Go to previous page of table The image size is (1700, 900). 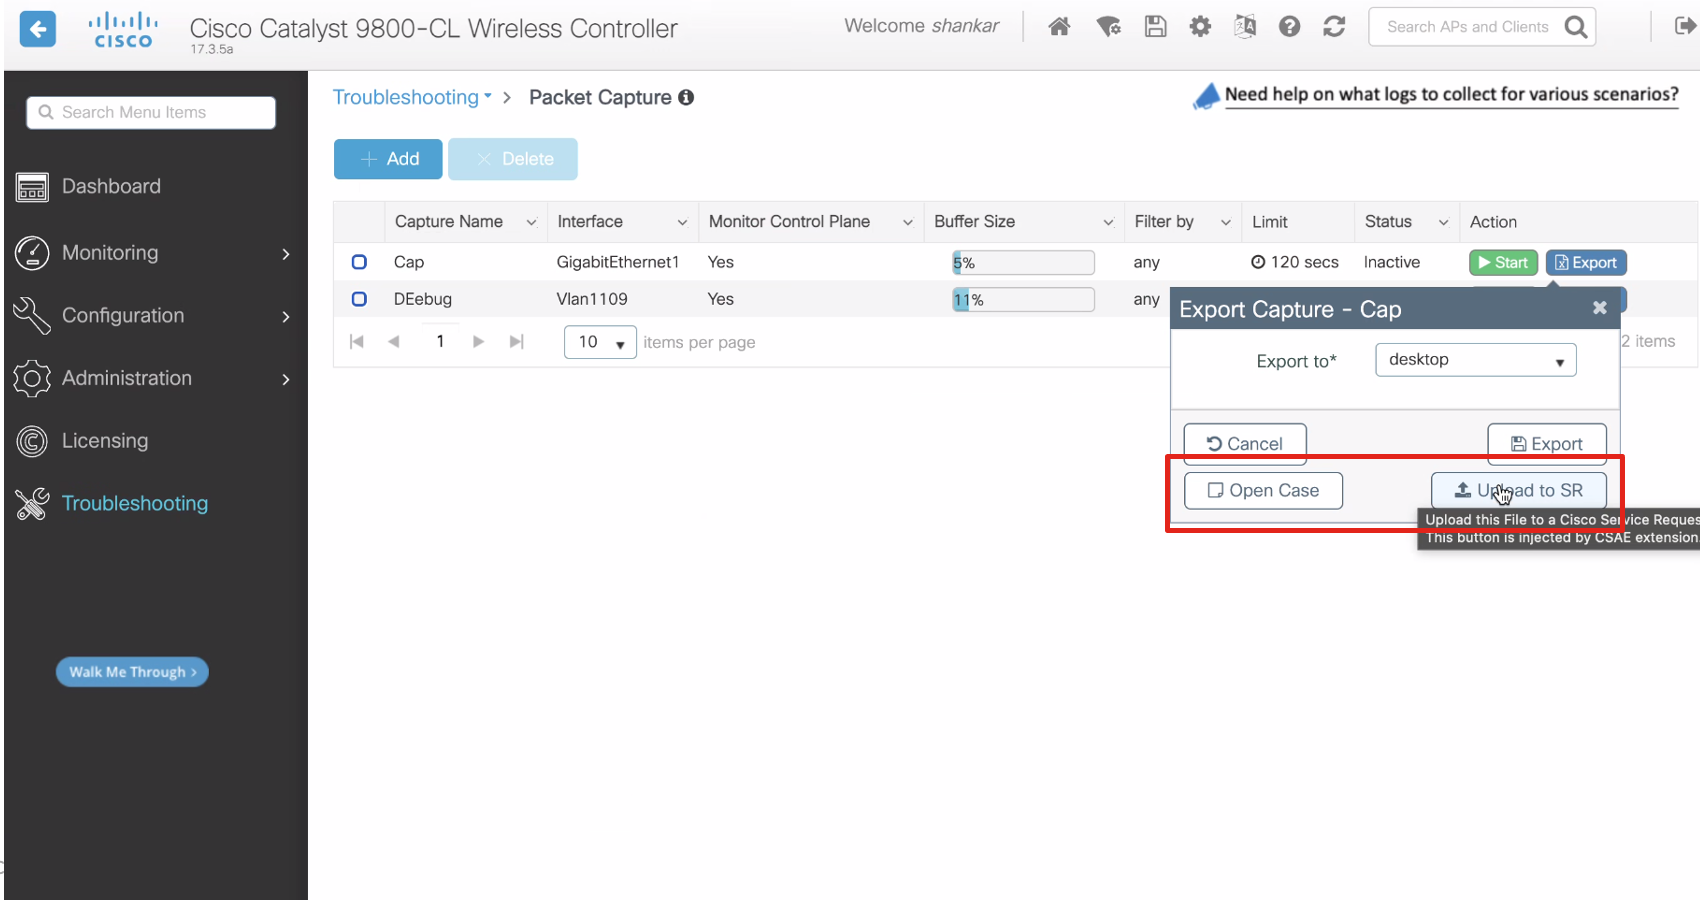click(x=394, y=342)
